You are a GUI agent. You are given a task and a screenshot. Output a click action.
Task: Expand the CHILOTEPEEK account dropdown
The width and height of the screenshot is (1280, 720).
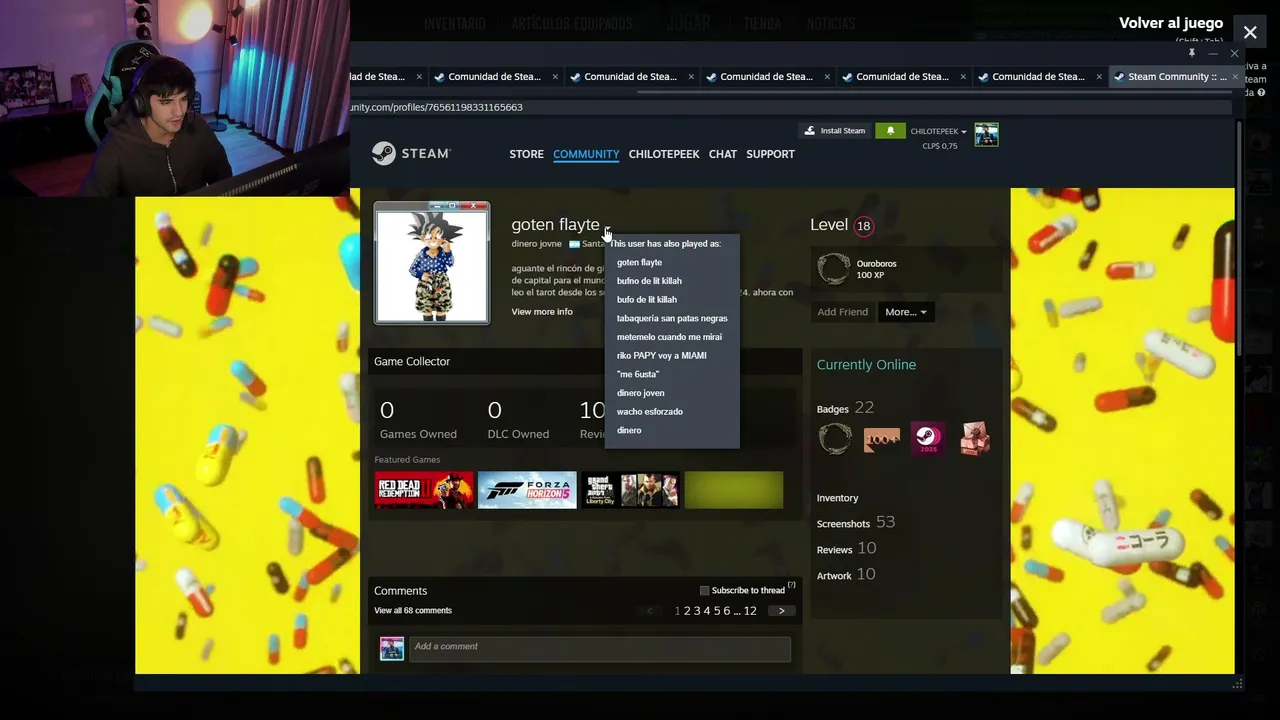pyautogui.click(x=938, y=131)
